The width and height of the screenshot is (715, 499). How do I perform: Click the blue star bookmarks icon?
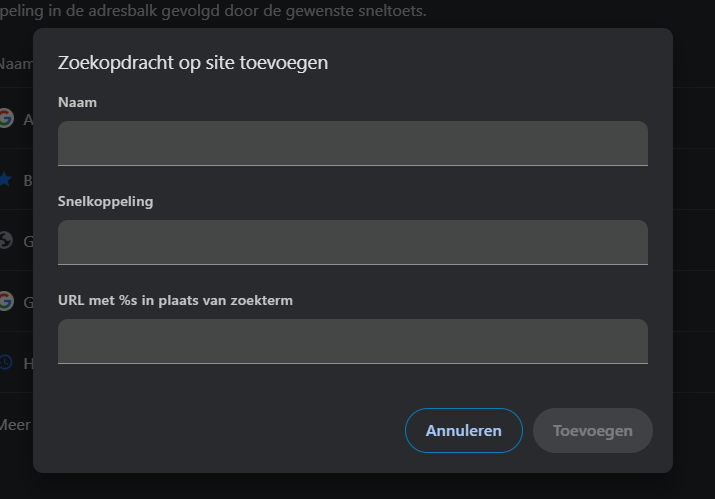pos(5,179)
